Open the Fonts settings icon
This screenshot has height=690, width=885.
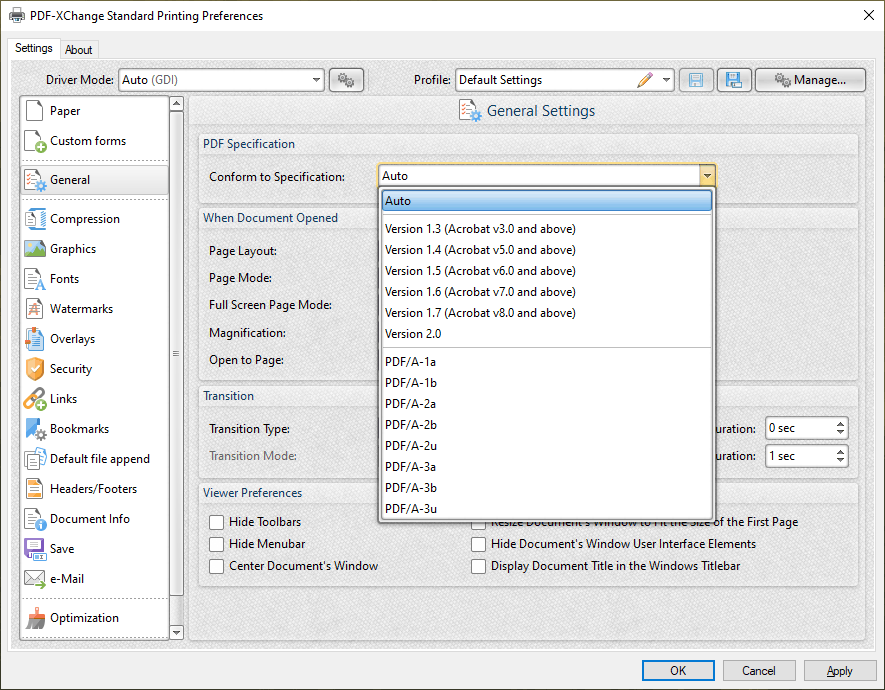[x=35, y=279]
